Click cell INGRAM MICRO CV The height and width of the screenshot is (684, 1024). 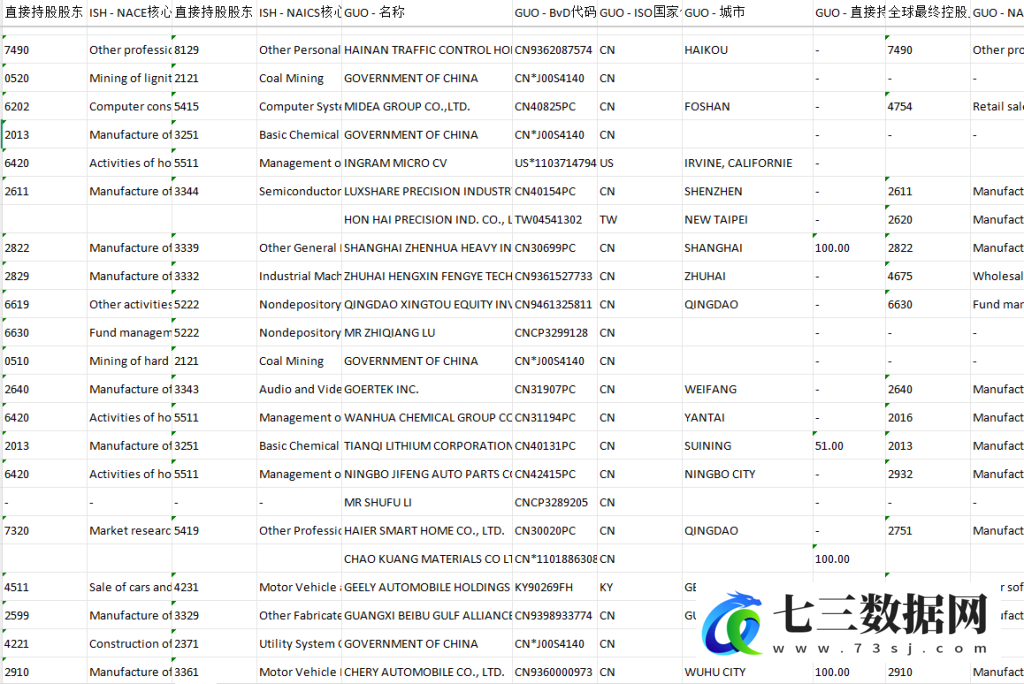(427, 163)
